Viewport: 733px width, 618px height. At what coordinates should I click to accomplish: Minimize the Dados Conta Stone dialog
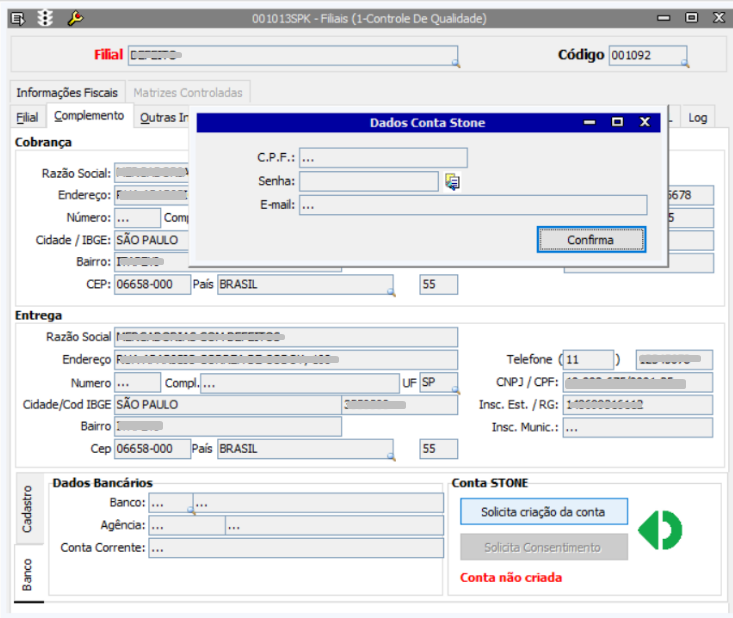[589, 122]
